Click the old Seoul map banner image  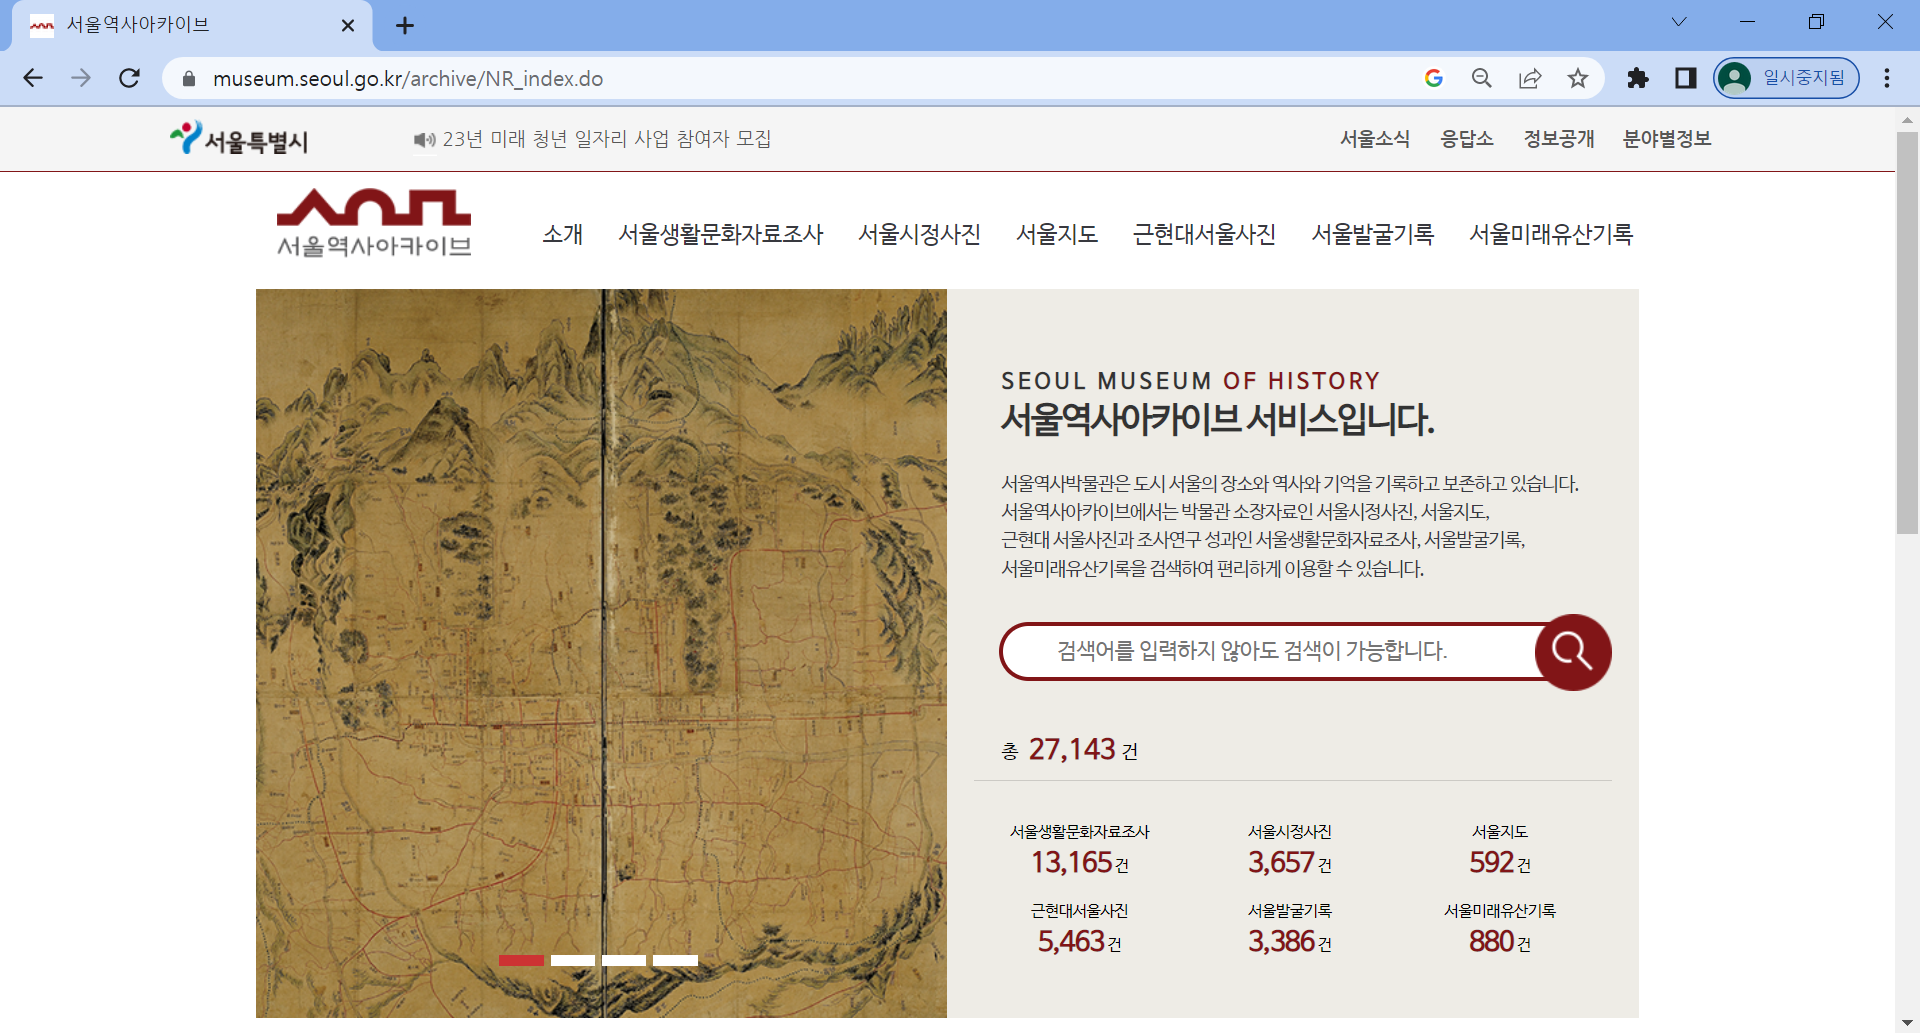point(601,653)
